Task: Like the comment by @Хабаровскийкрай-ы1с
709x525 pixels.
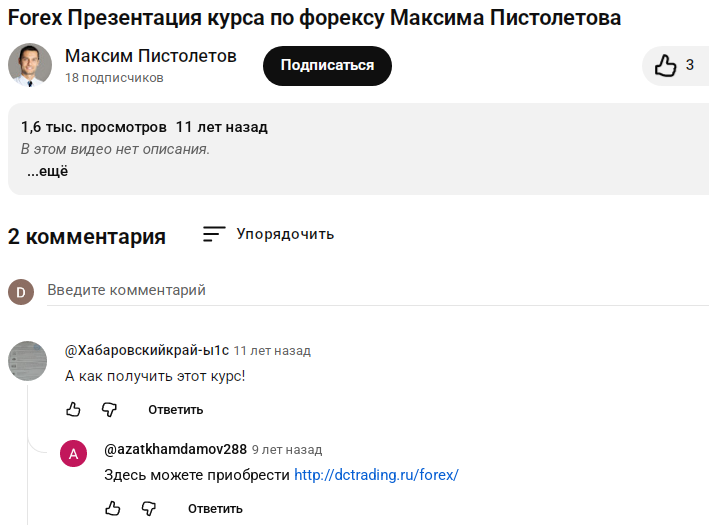Action: 73,409
